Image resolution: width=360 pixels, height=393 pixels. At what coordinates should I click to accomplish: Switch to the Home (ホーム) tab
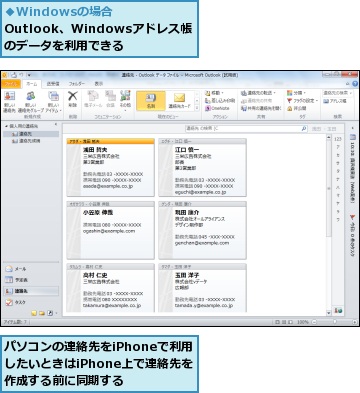pyautogui.click(x=32, y=84)
